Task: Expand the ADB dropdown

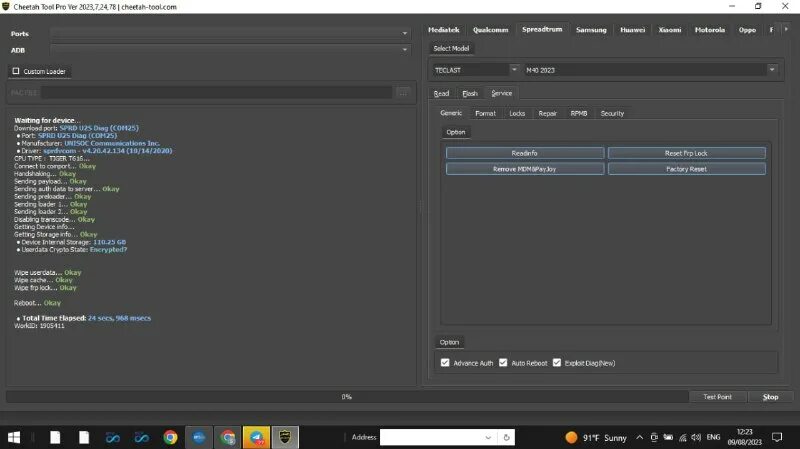Action: (x=405, y=50)
